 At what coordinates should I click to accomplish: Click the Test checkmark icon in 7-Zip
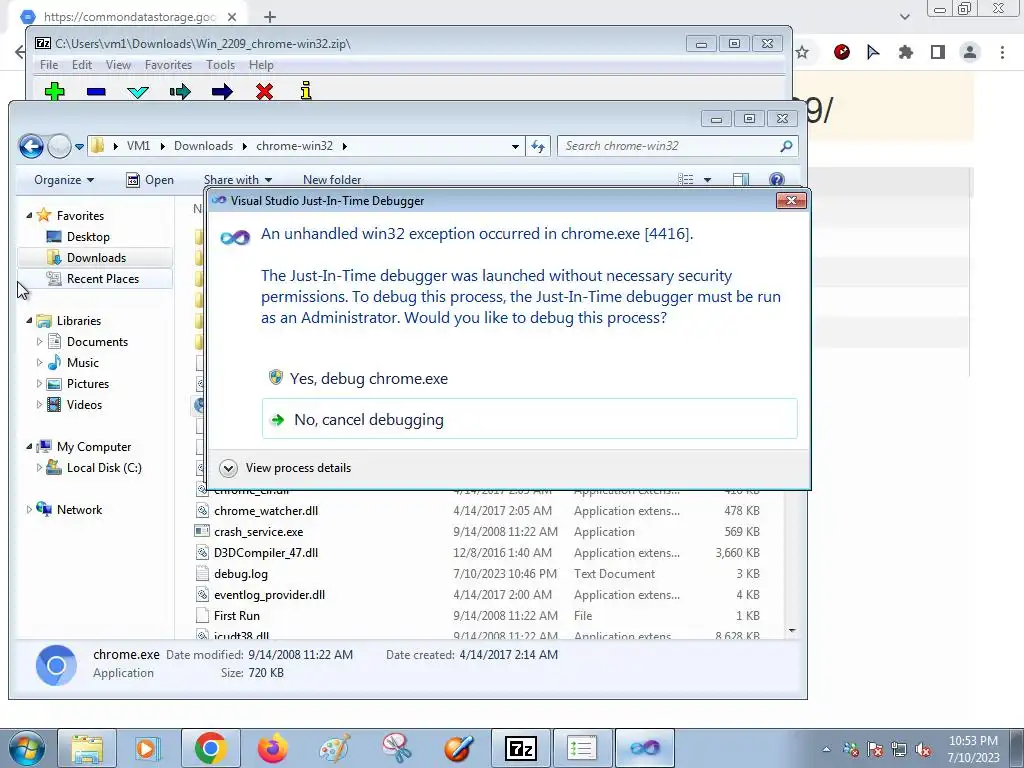point(138,92)
